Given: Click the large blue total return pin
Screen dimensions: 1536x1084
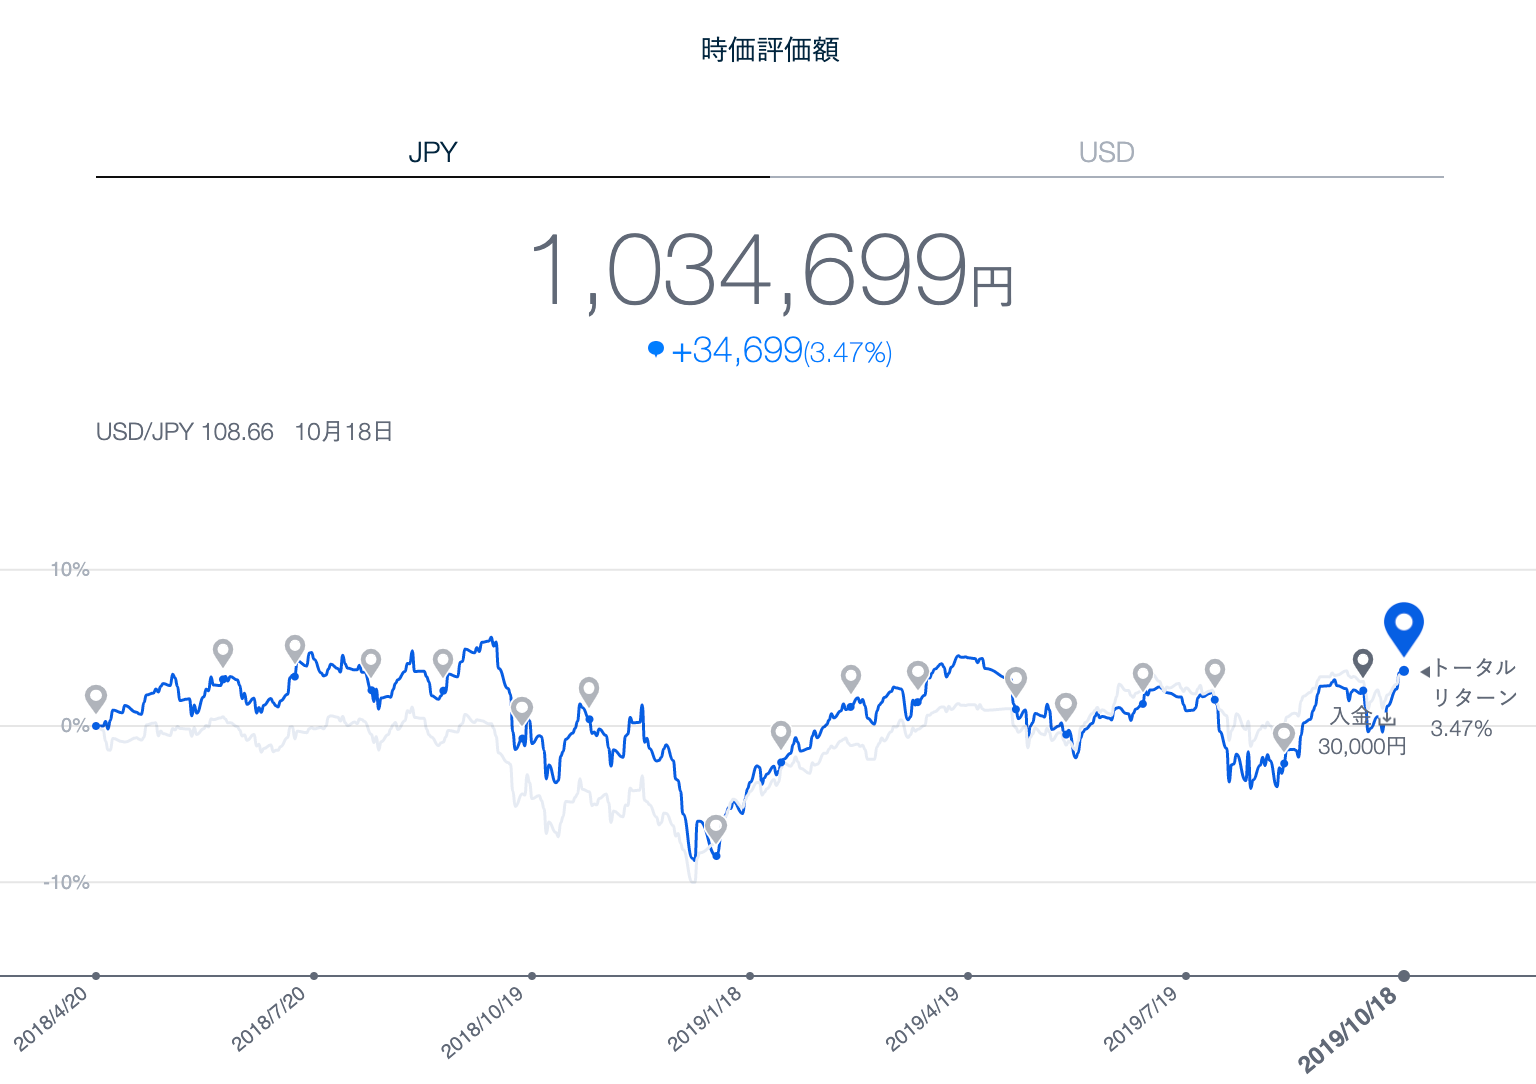Looking at the screenshot, I should [x=1403, y=626].
